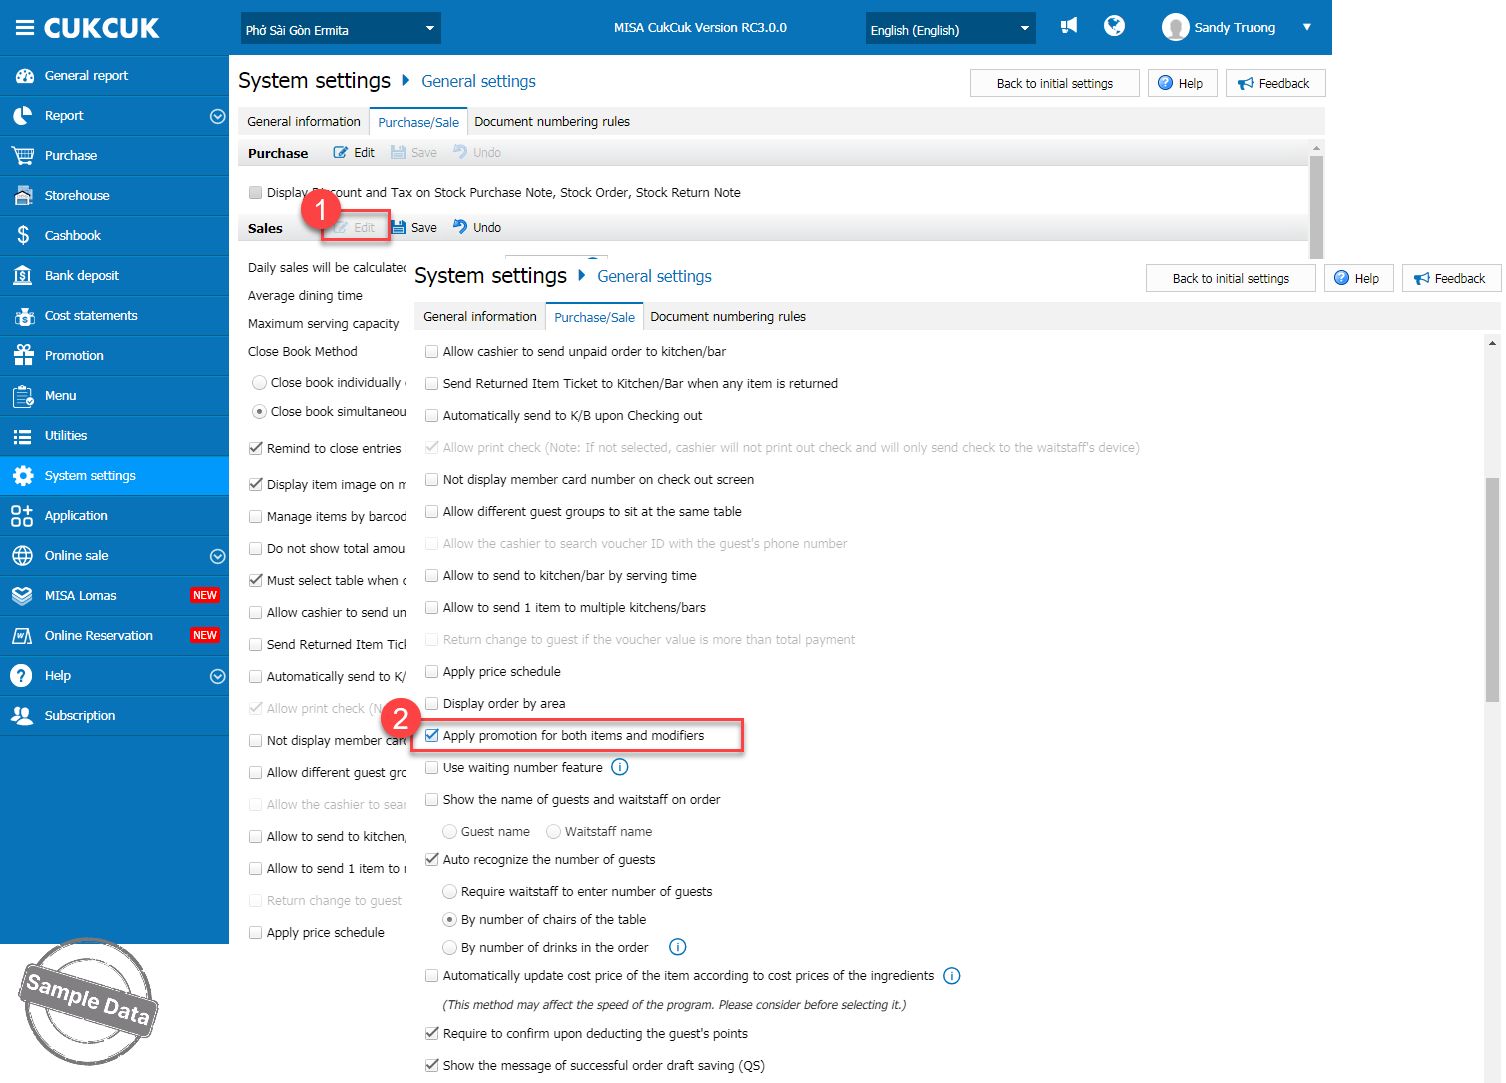Screen dimensions: 1506x1083
Task: Click the globe icon in the top bar
Action: coord(1114,26)
